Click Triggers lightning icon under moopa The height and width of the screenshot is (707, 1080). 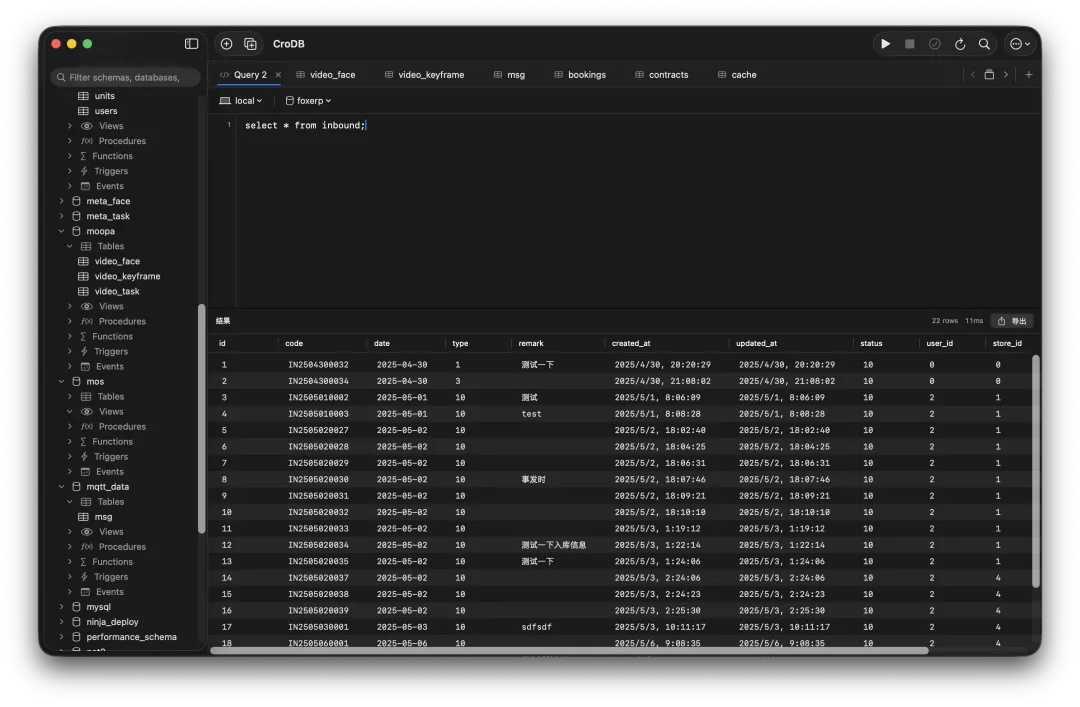click(x=84, y=351)
